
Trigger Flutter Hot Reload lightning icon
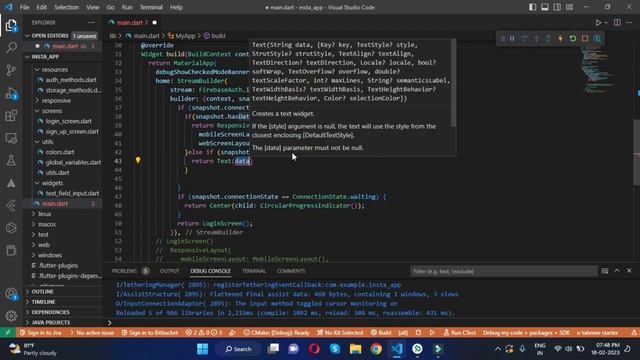pyautogui.click(x=560, y=38)
